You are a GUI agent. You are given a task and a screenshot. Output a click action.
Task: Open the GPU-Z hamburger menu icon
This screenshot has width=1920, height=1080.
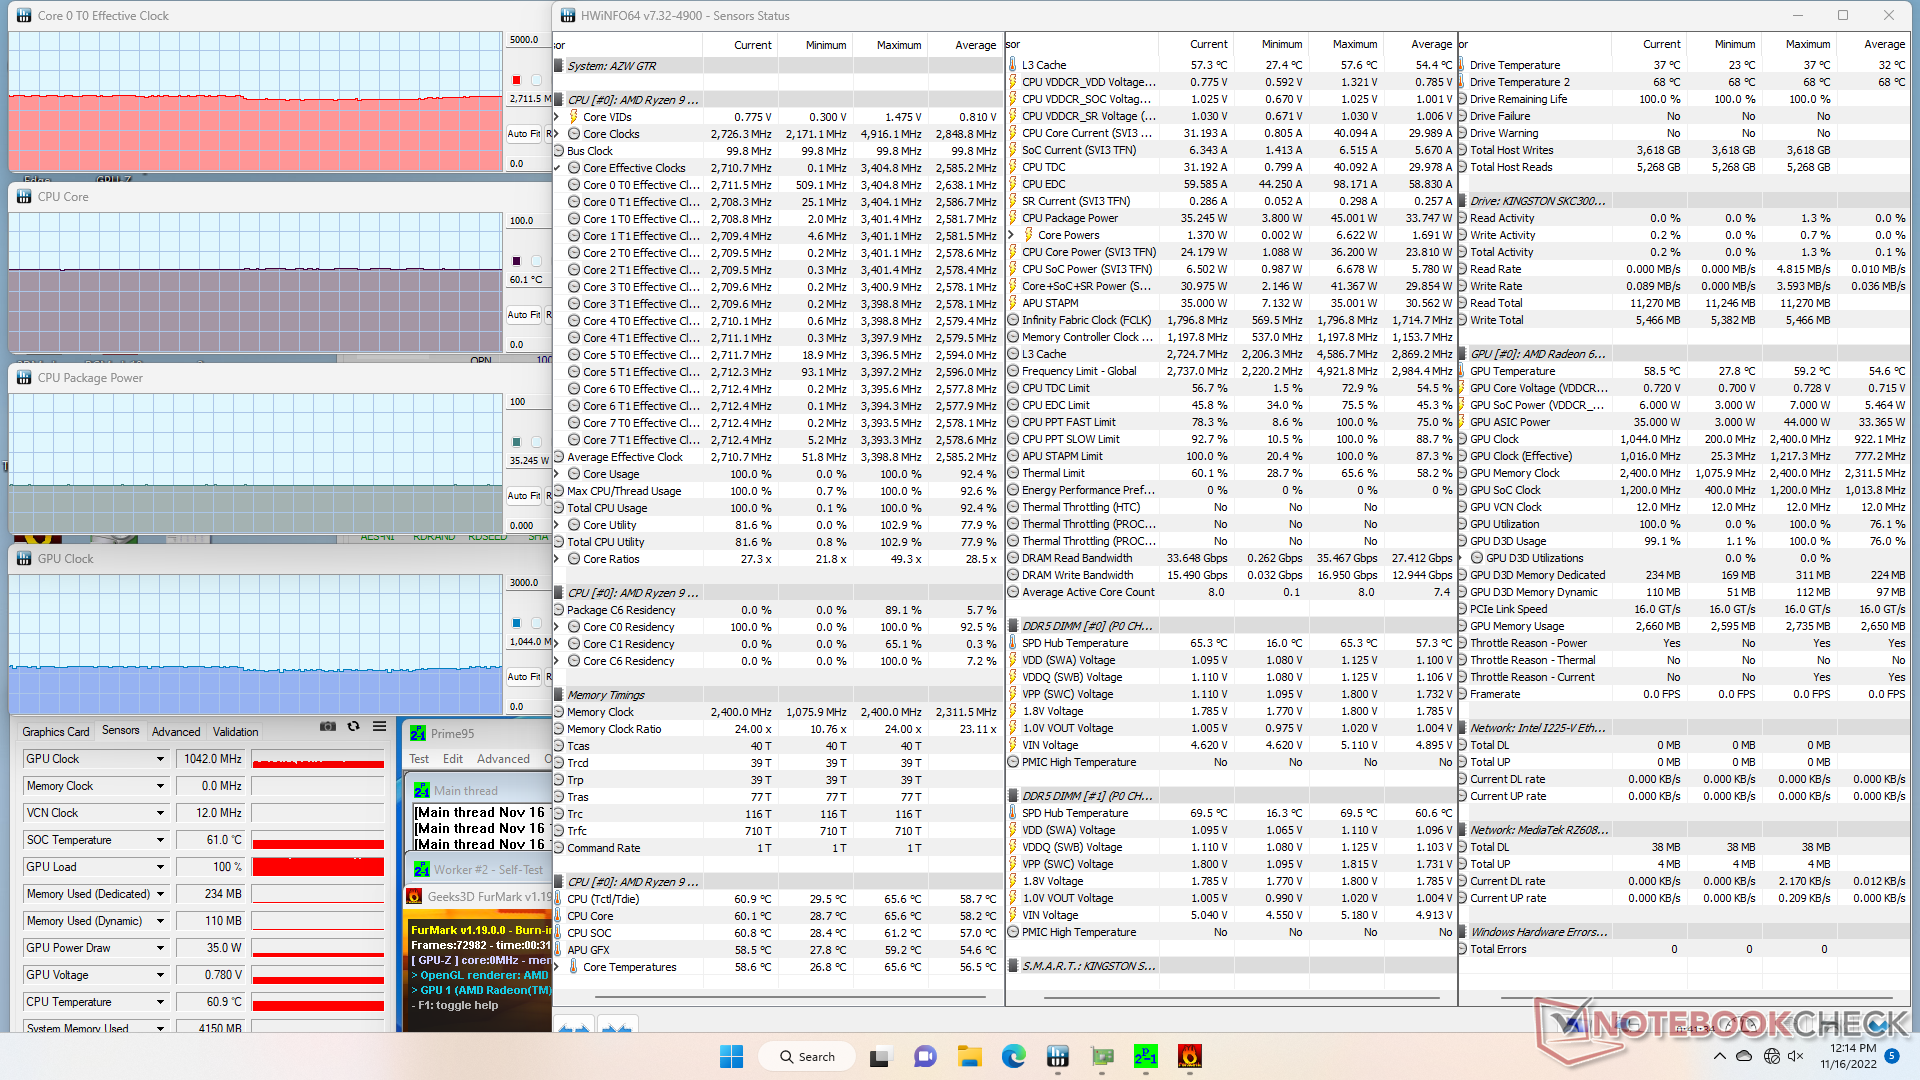pyautogui.click(x=379, y=727)
